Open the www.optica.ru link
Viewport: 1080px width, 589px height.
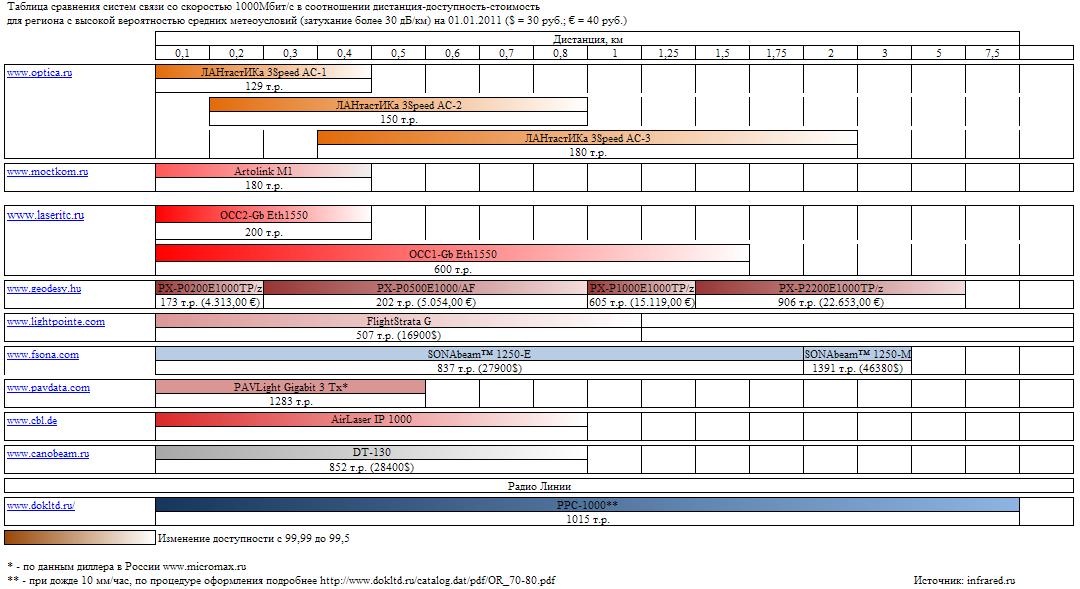(39, 72)
